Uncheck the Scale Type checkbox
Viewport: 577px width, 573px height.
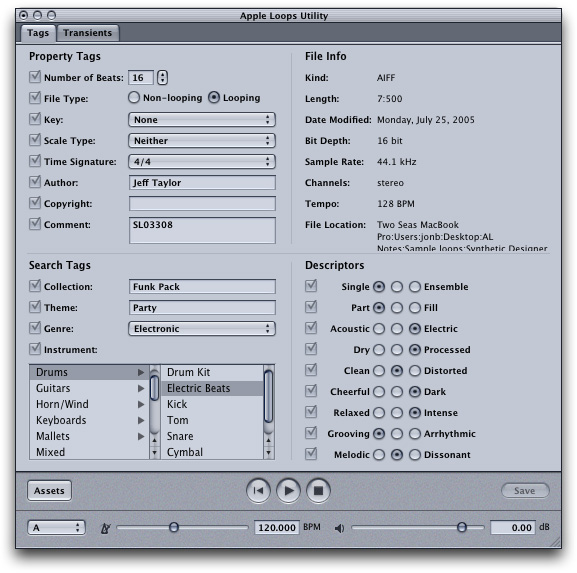pos(35,140)
